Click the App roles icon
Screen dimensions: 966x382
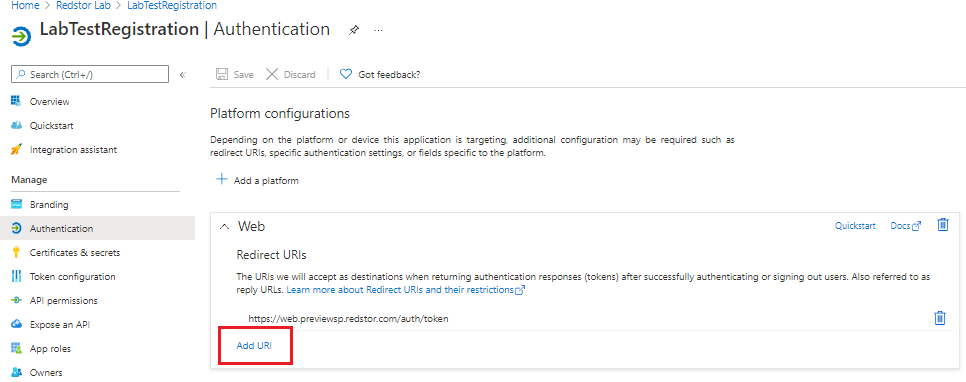(17, 349)
